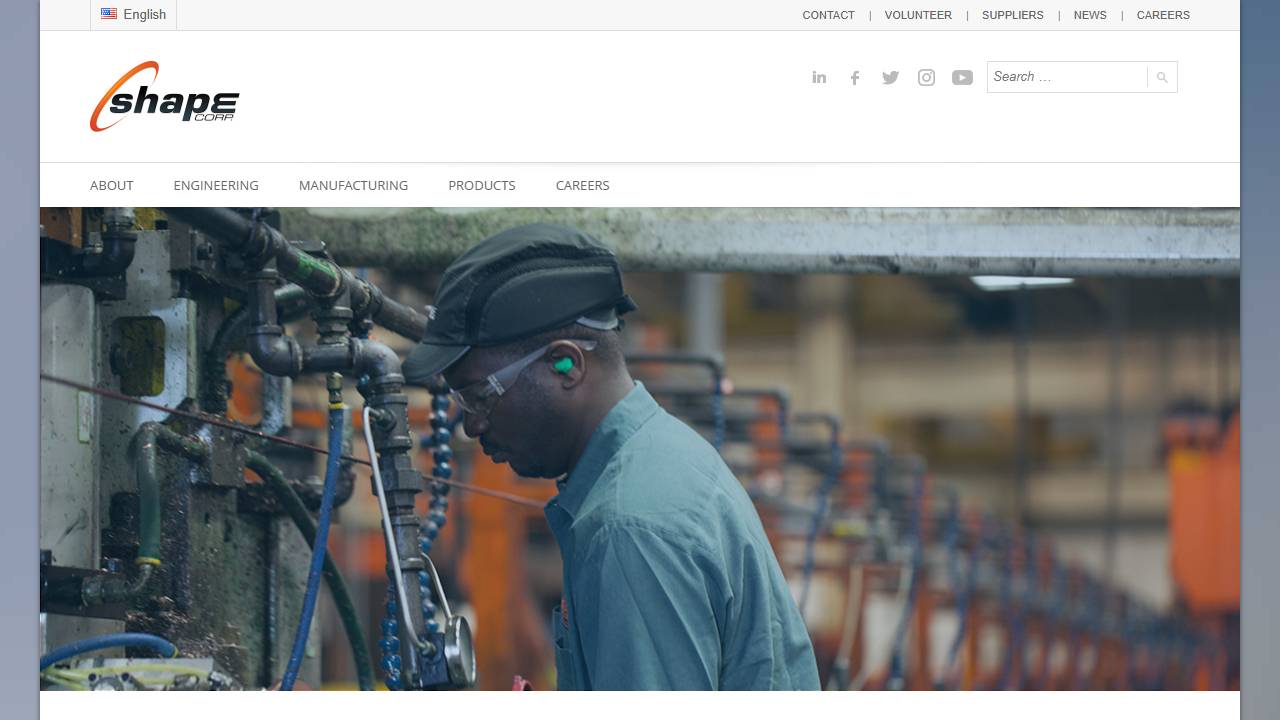Click the search magnifier button
This screenshot has width=1280, height=720.
(x=1160, y=76)
